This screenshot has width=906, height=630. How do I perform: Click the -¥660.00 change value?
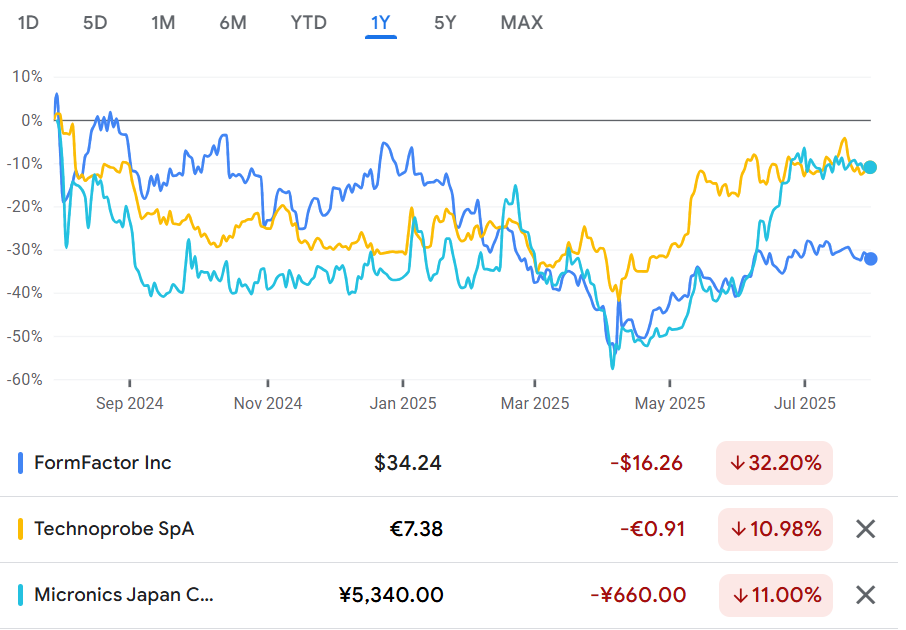coord(638,595)
